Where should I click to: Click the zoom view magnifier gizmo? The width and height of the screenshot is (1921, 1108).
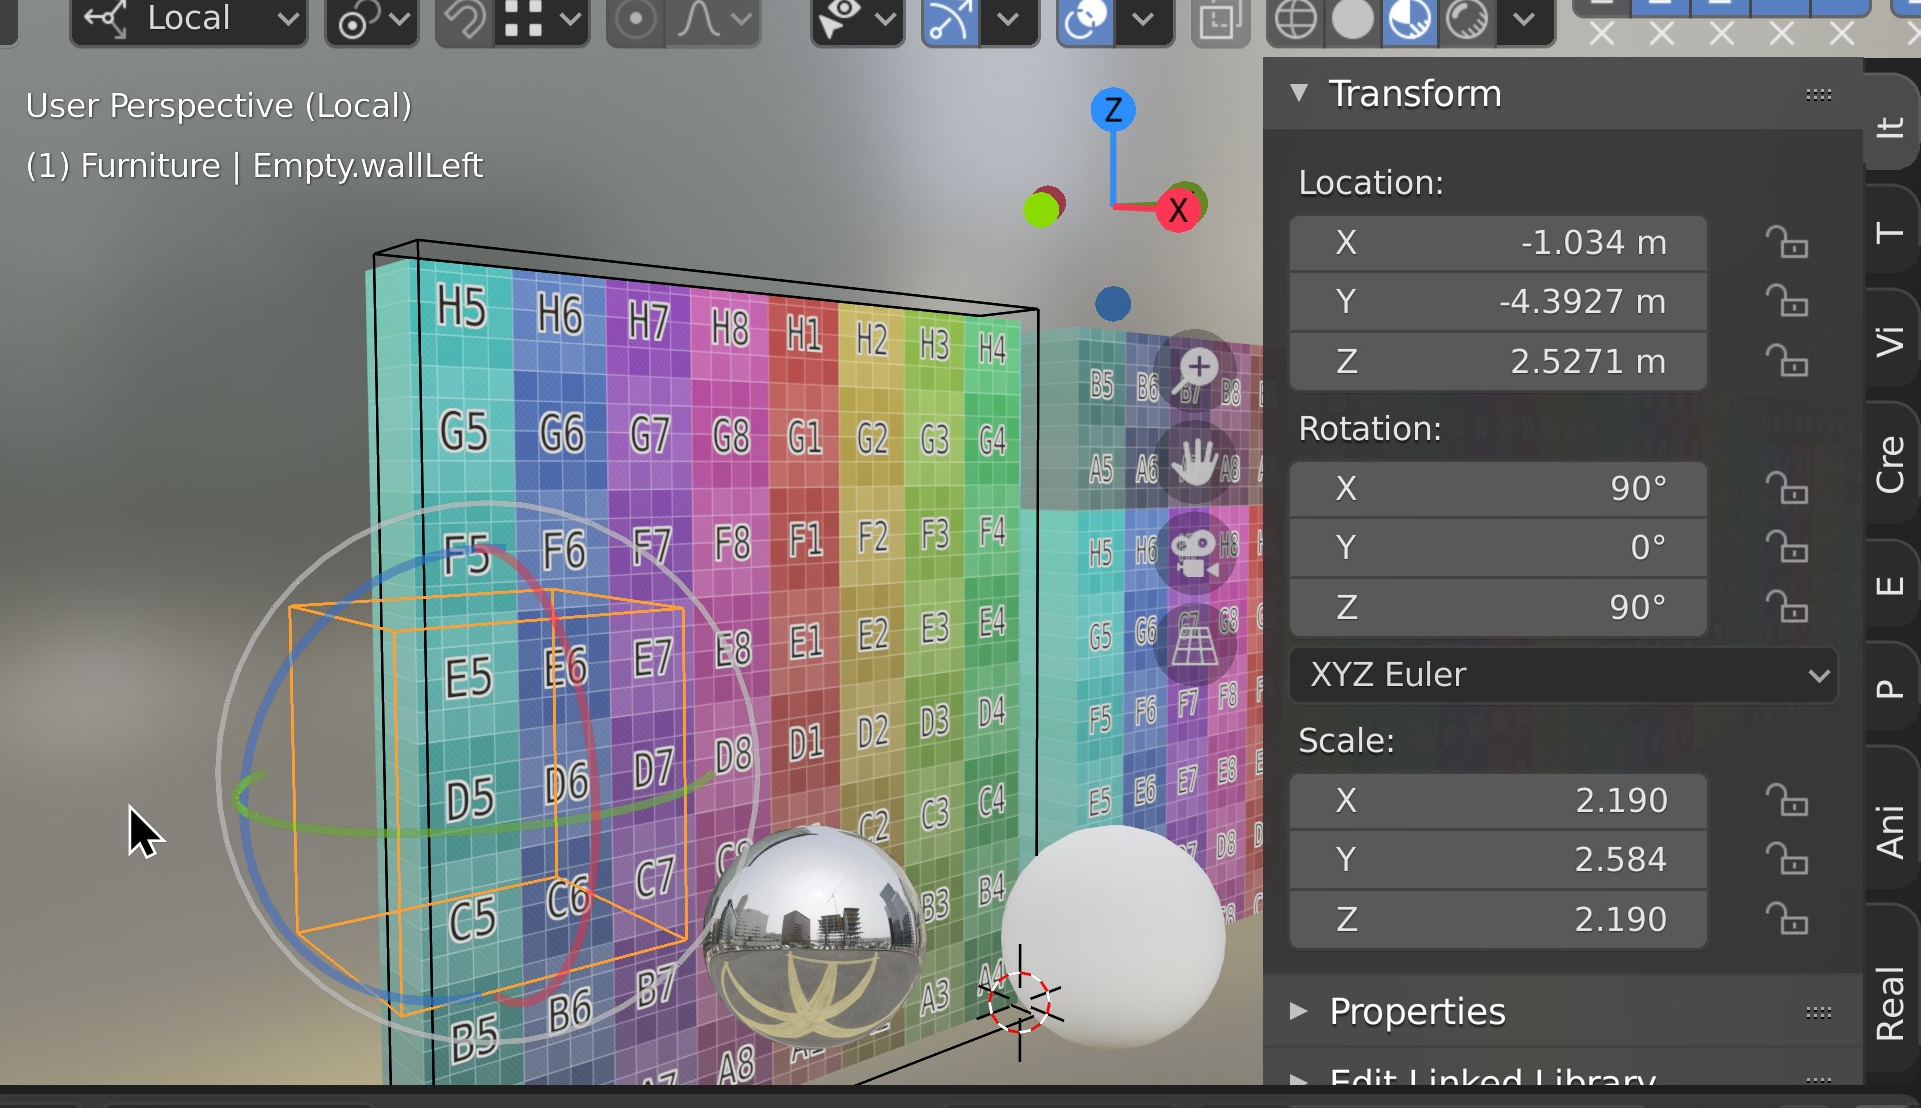(1197, 367)
